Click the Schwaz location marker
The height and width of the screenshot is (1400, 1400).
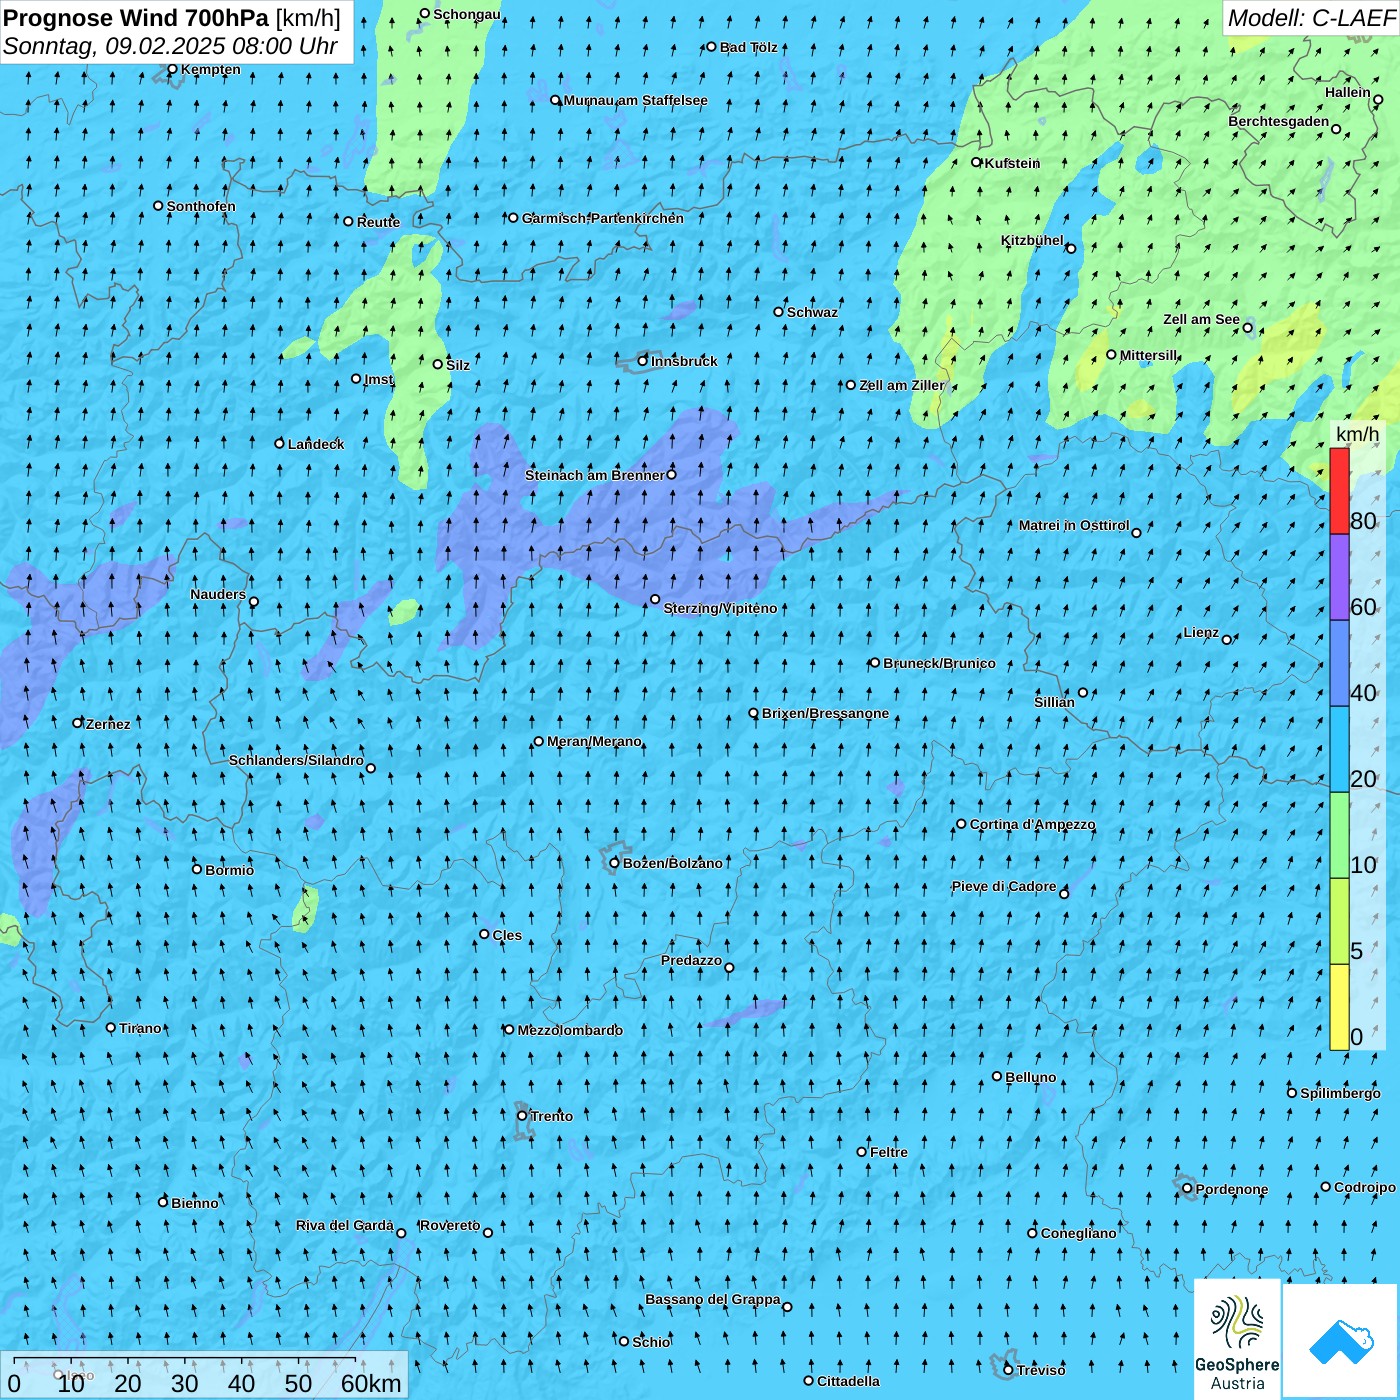point(778,311)
